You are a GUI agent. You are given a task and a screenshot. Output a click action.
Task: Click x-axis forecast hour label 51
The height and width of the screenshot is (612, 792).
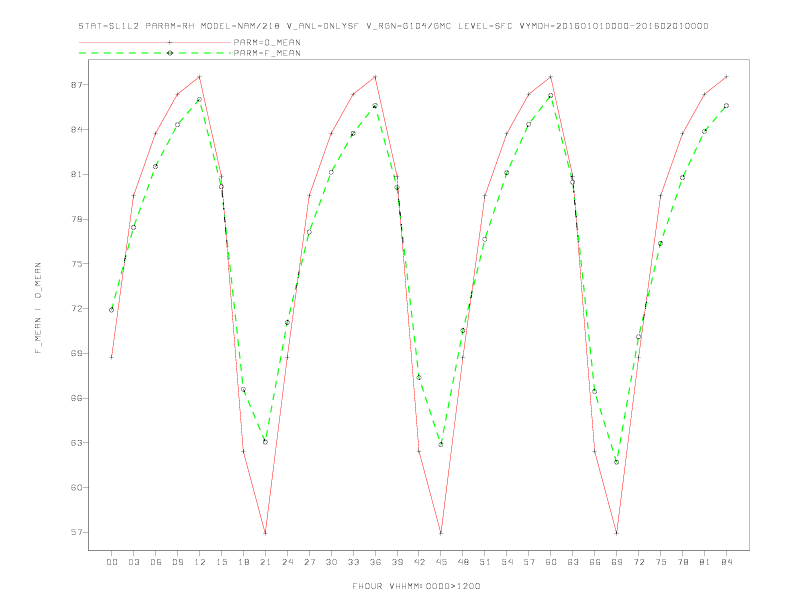tap(485, 562)
